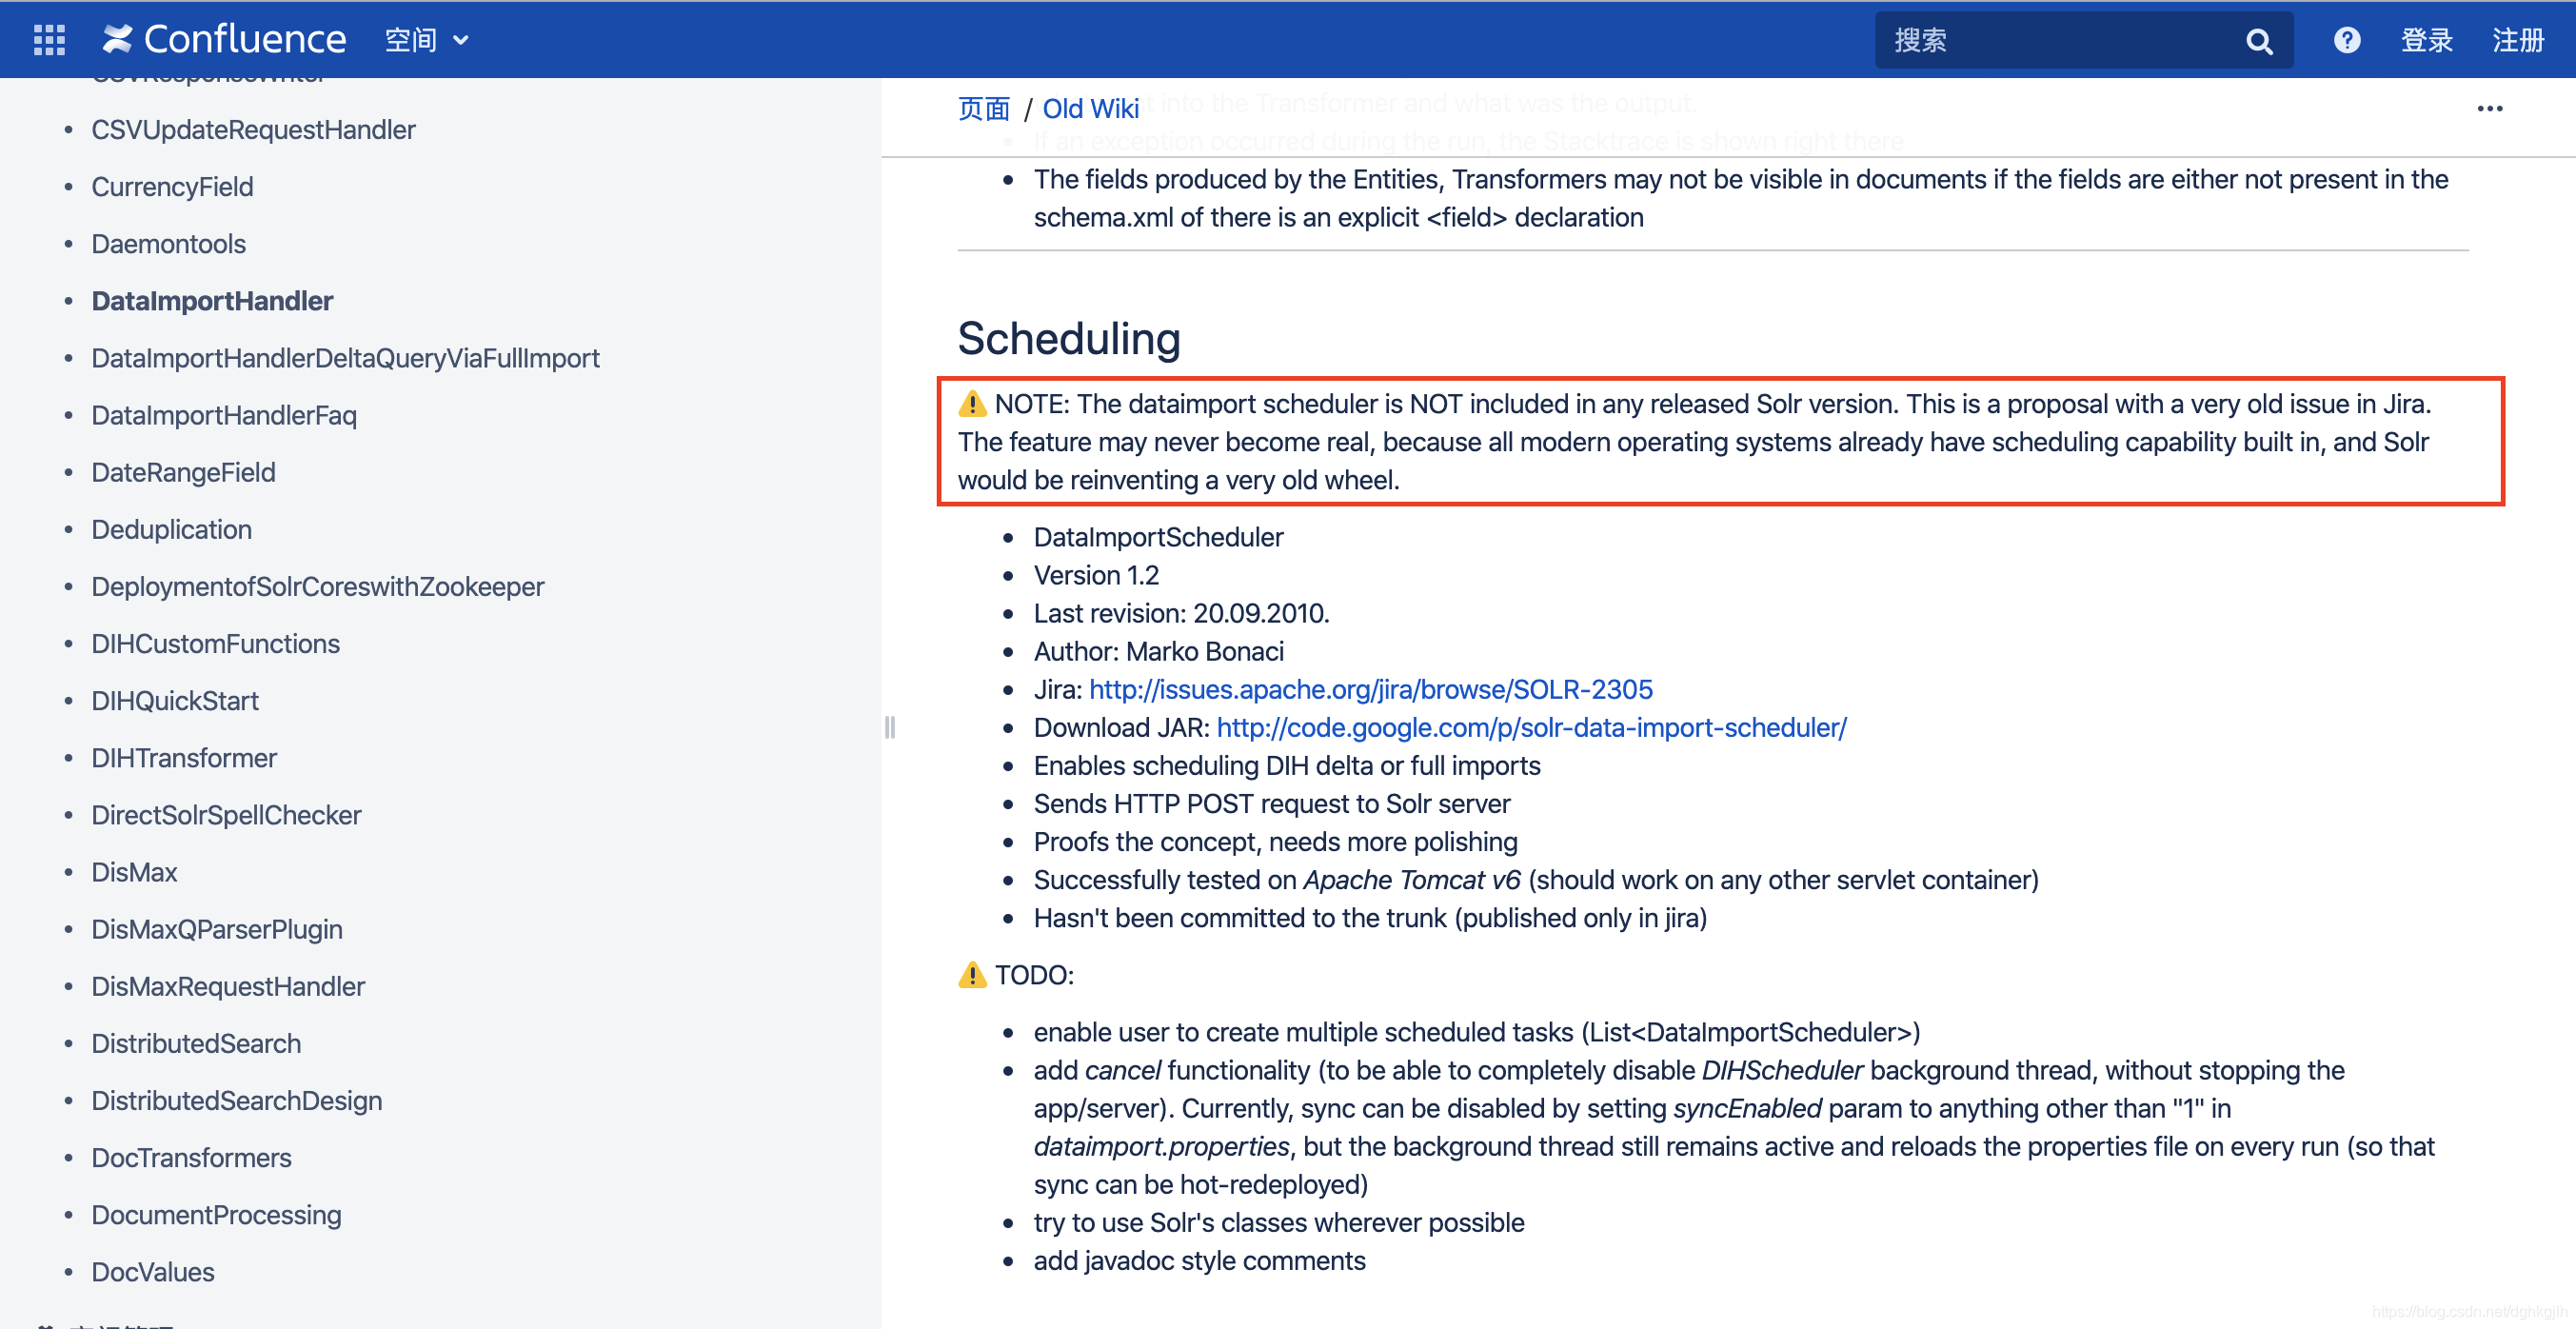Open DocumentProcessing page

(216, 1215)
